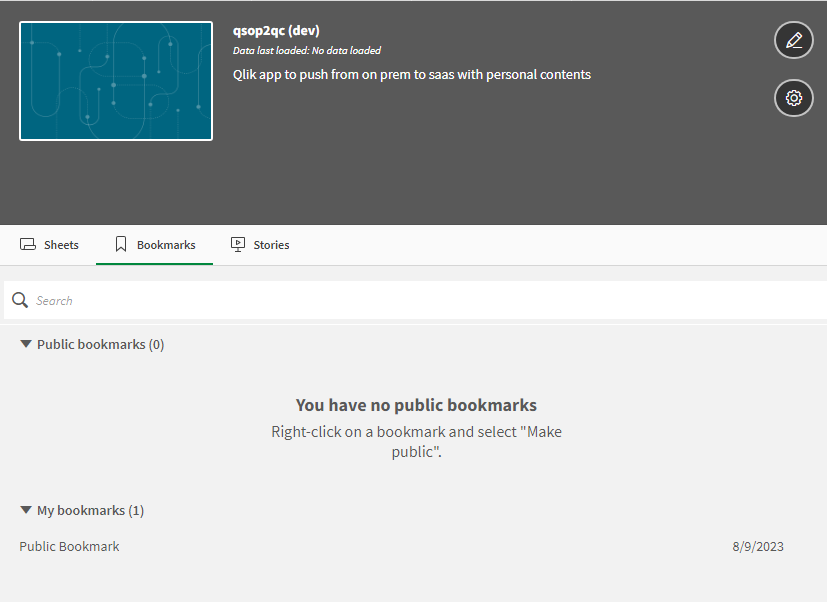Click the 'Right-click on a bookmark' hint
Viewport: 827px width, 602px height.
click(x=416, y=442)
